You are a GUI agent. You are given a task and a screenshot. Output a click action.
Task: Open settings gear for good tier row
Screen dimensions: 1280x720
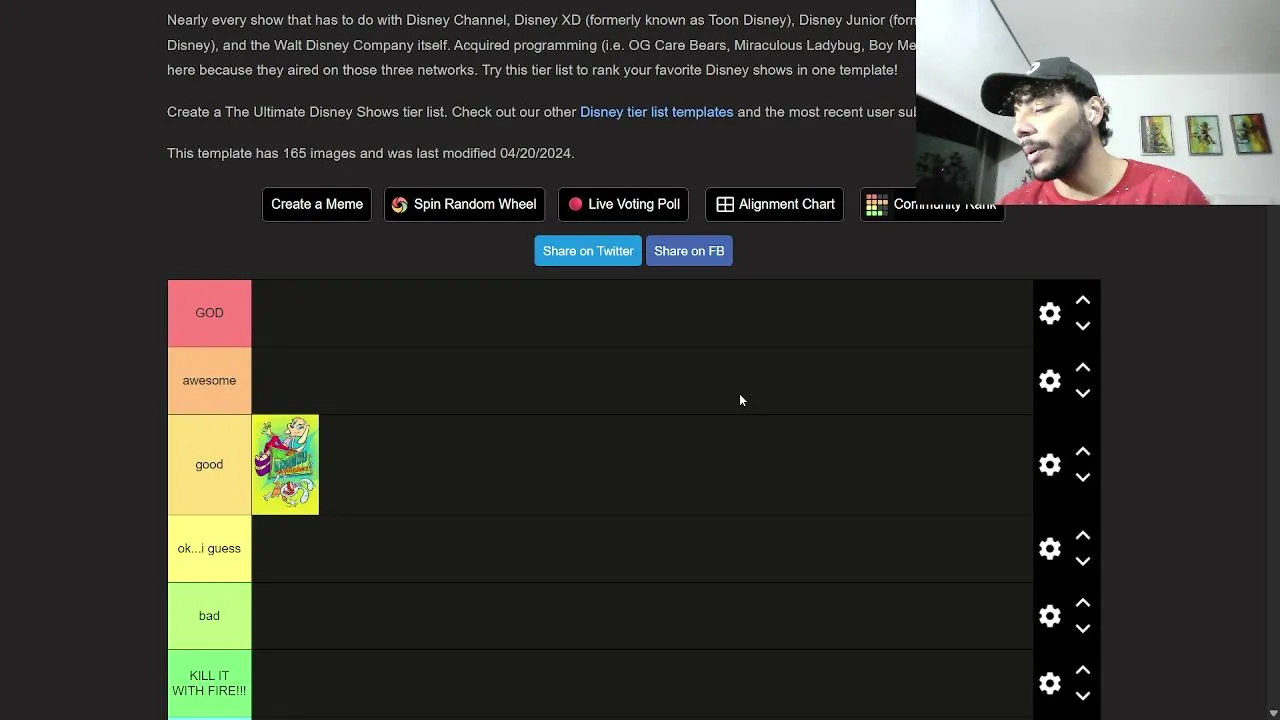1049,465
